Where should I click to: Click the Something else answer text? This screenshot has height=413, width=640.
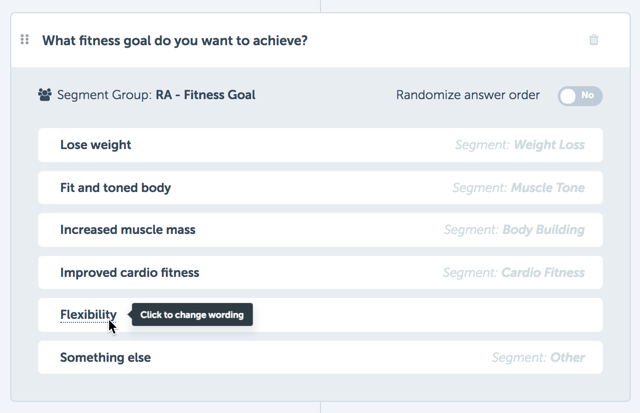point(105,357)
